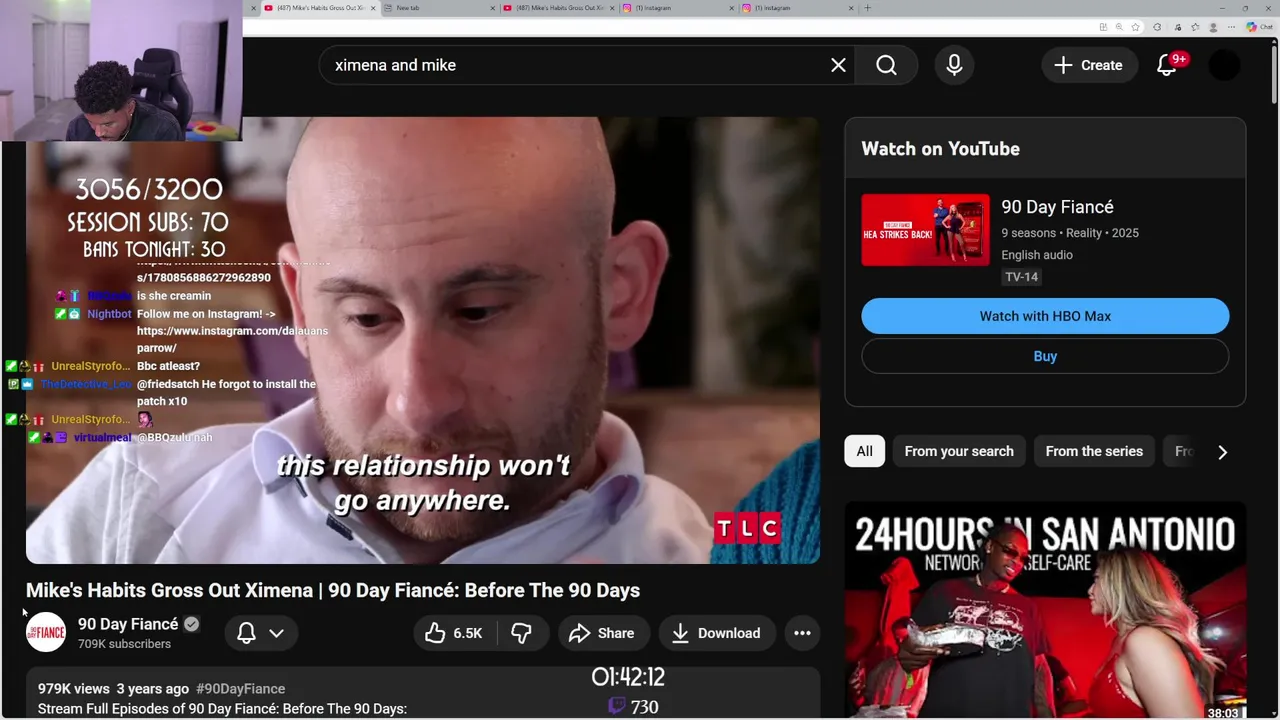1280x720 pixels.
Task: Start voice search with the microphone
Action: pyautogui.click(x=954, y=65)
